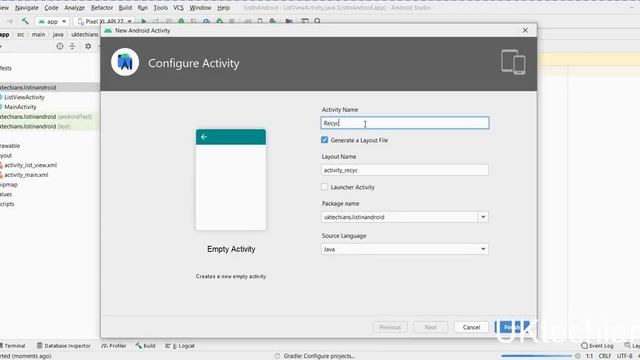This screenshot has height=360, width=640.
Task: Click the Finish button
Action: [x=512, y=327]
